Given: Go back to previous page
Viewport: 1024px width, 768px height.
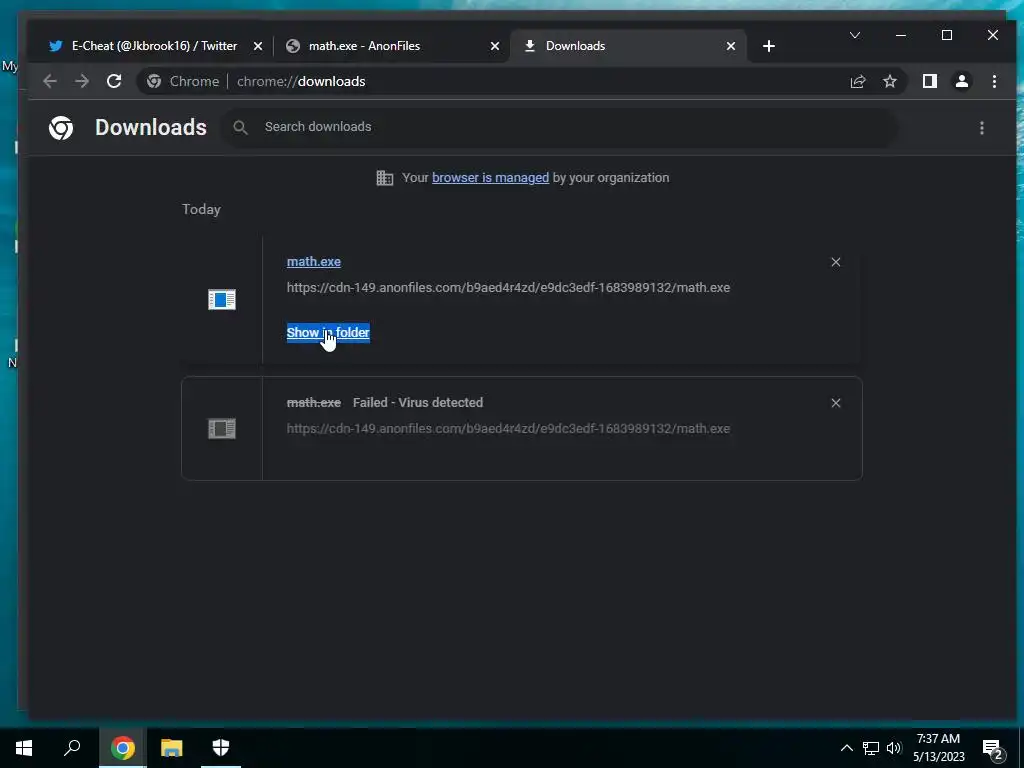Looking at the screenshot, I should tap(50, 82).
